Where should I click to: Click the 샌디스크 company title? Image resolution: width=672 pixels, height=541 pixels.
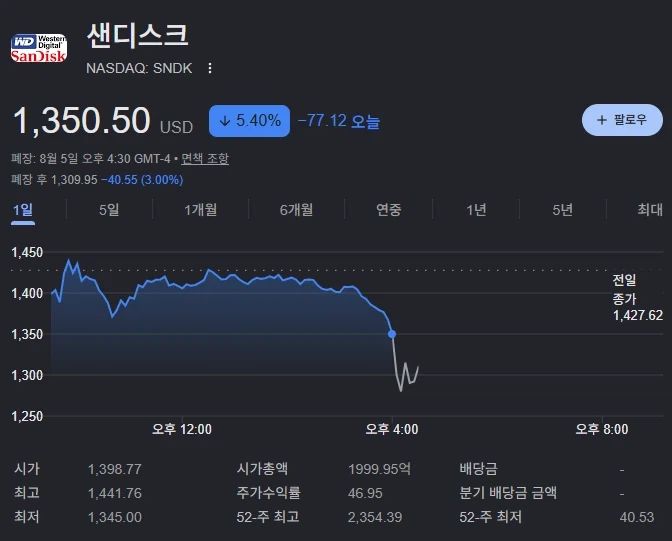point(138,35)
